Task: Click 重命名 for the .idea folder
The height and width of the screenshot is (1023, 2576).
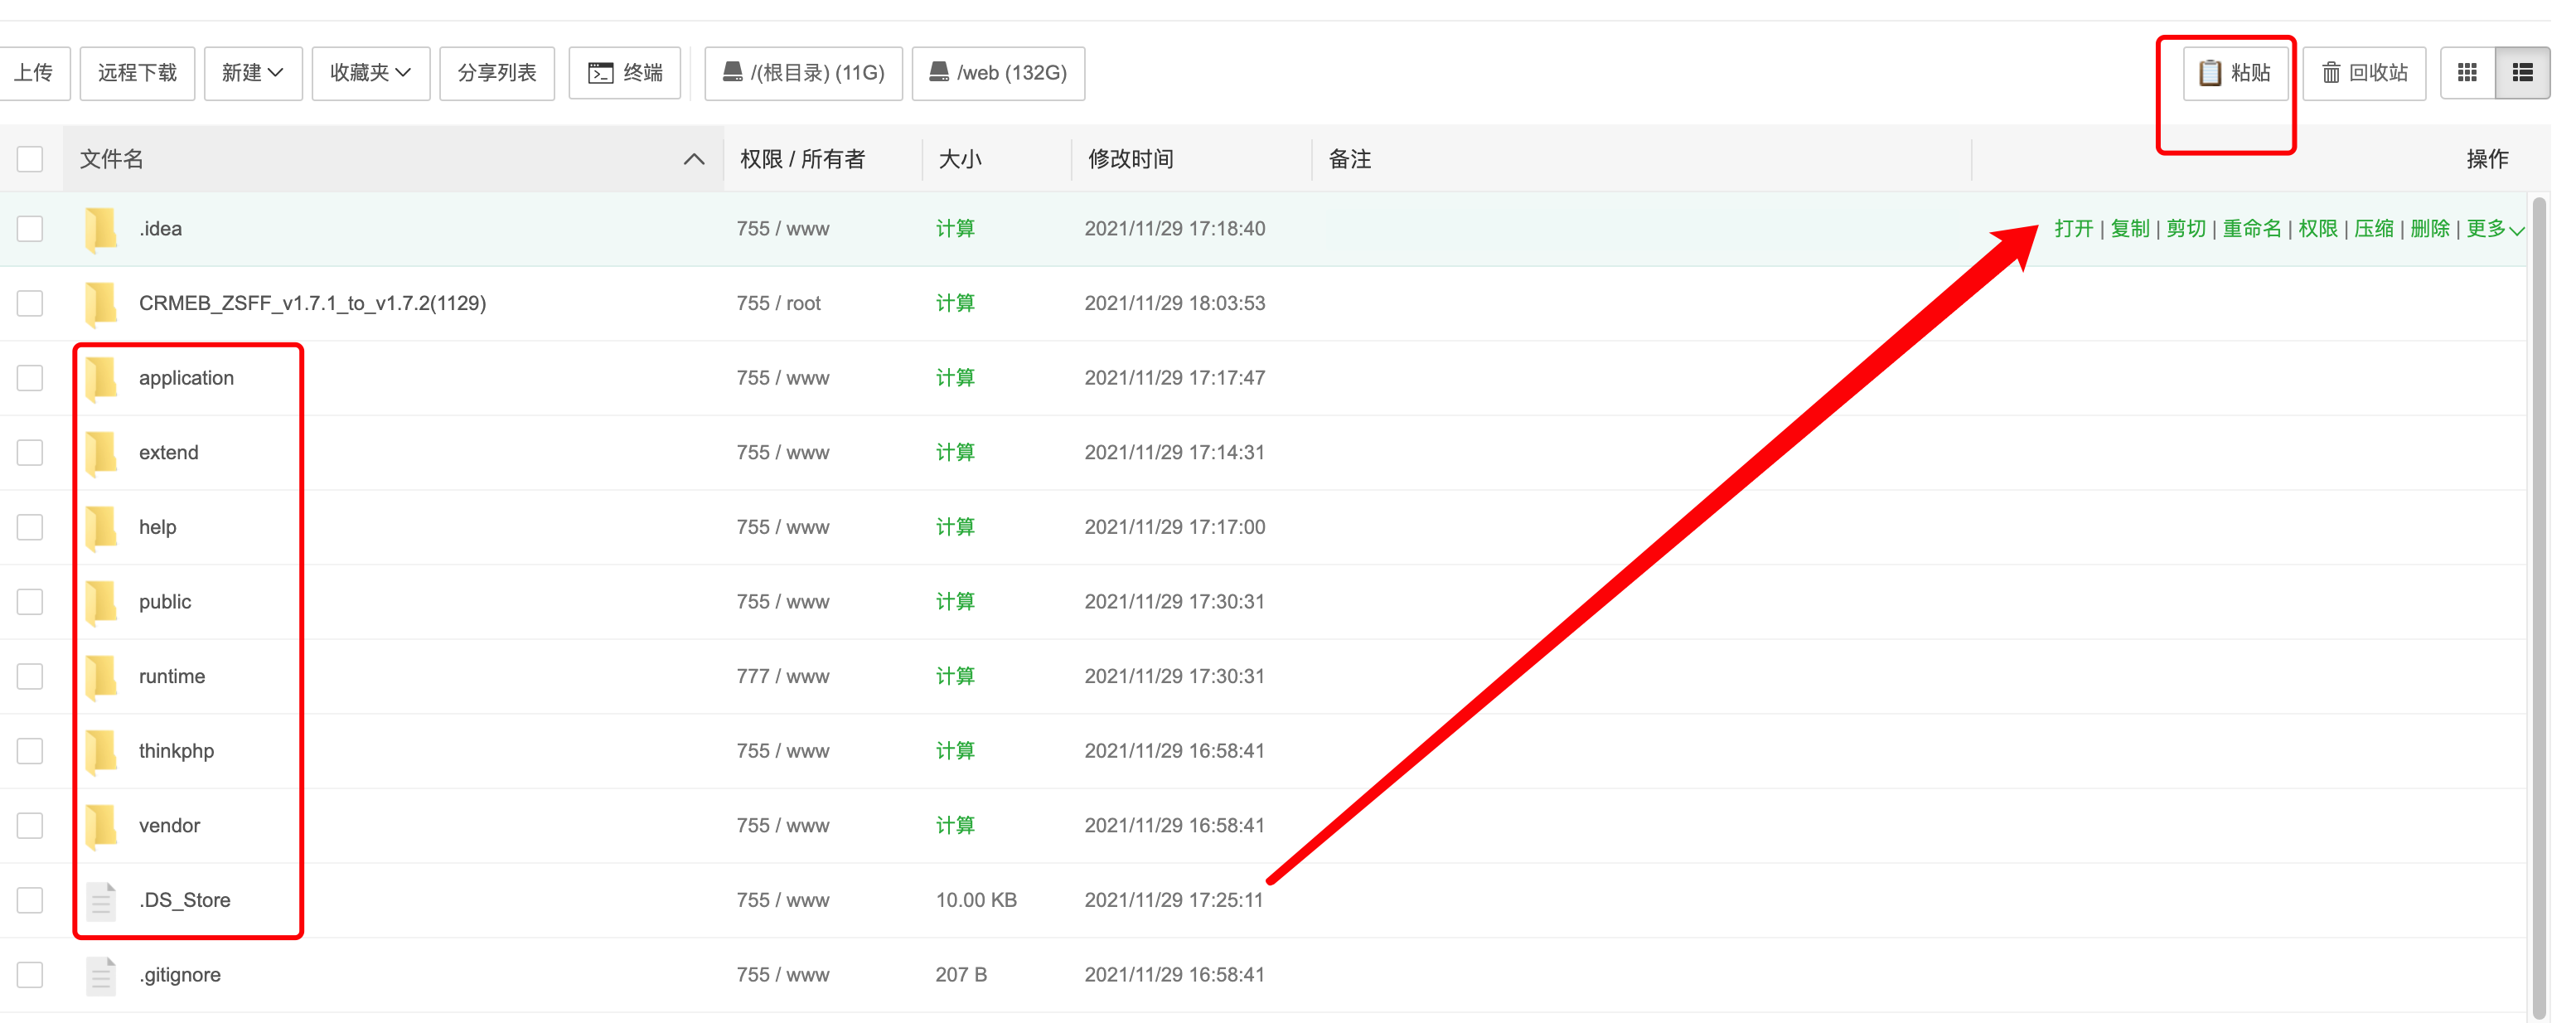Action: pos(2252,229)
